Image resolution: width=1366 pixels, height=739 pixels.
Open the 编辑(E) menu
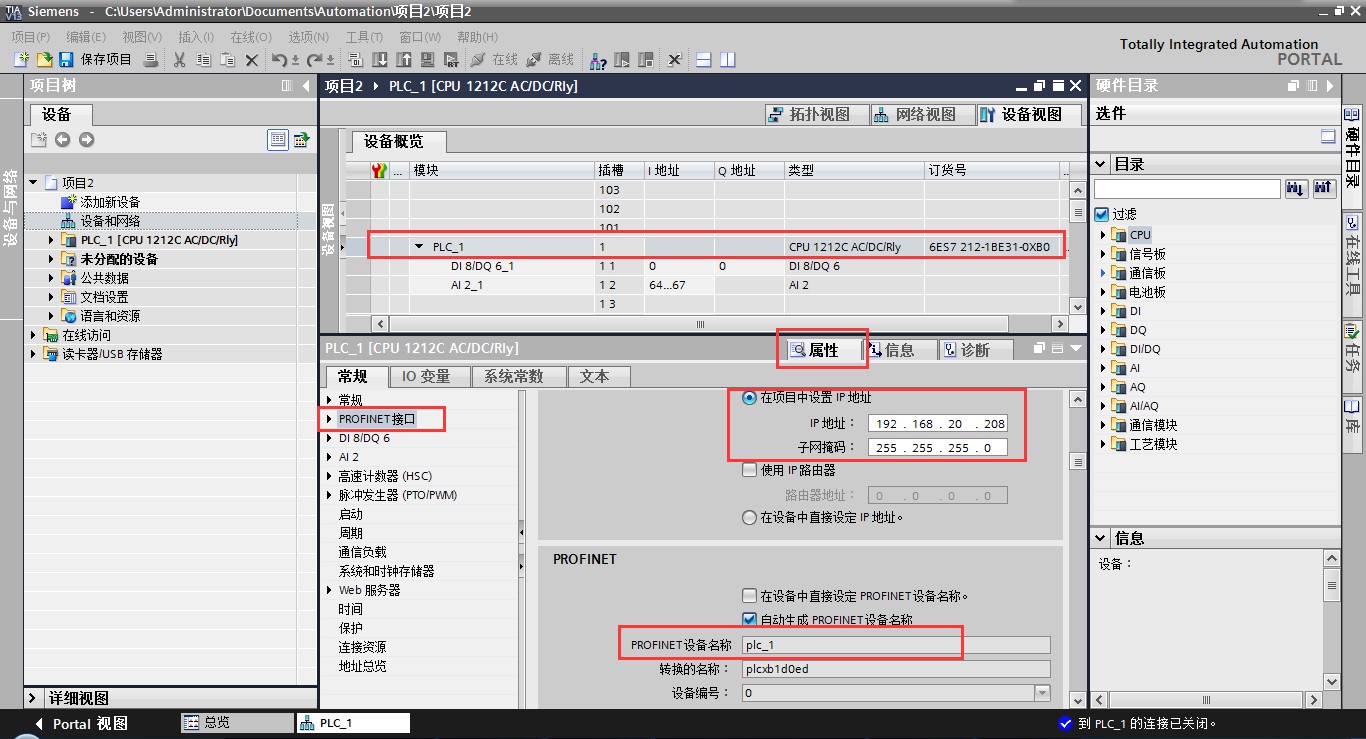[x=86, y=37]
